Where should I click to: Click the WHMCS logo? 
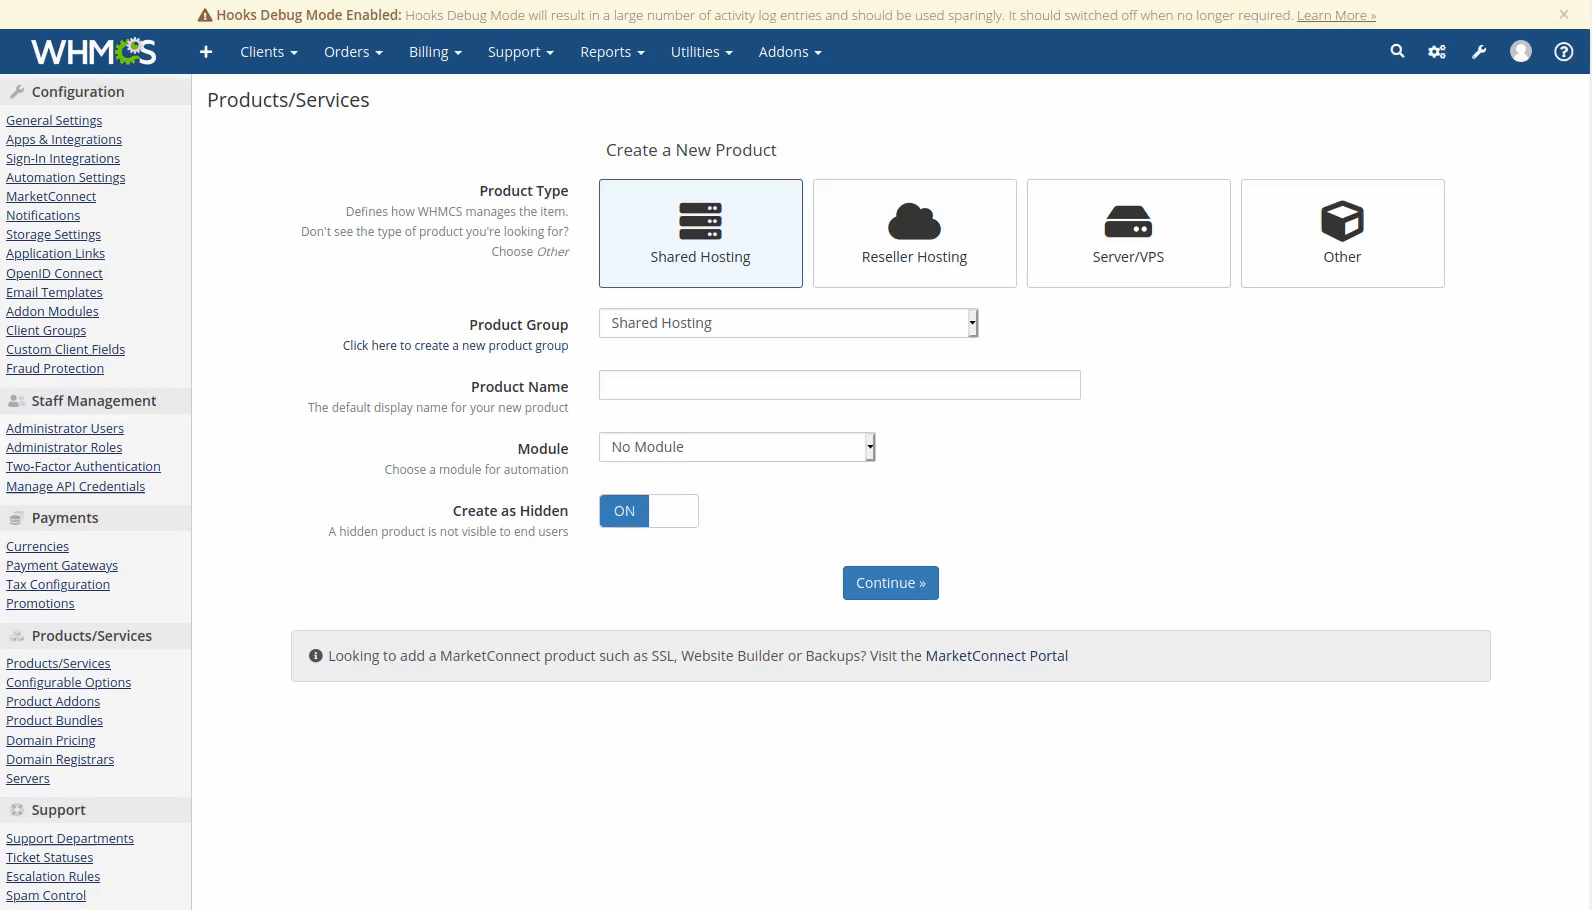coord(93,51)
